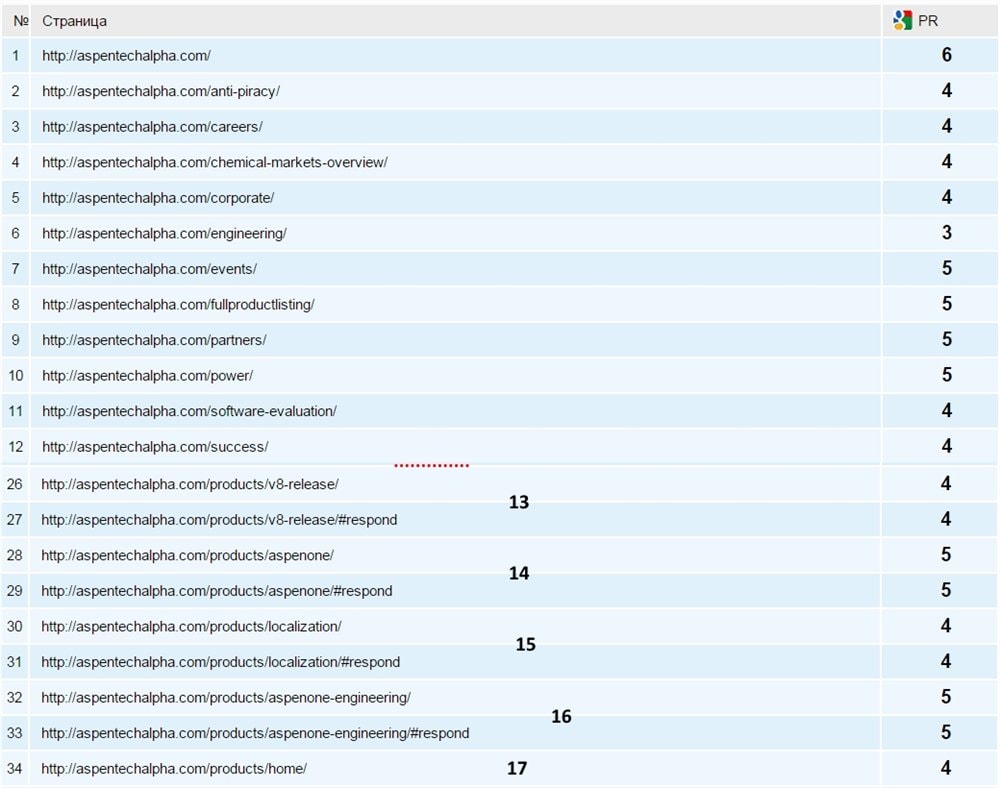Click the Страница column header
1000x788 pixels.
(x=74, y=21)
